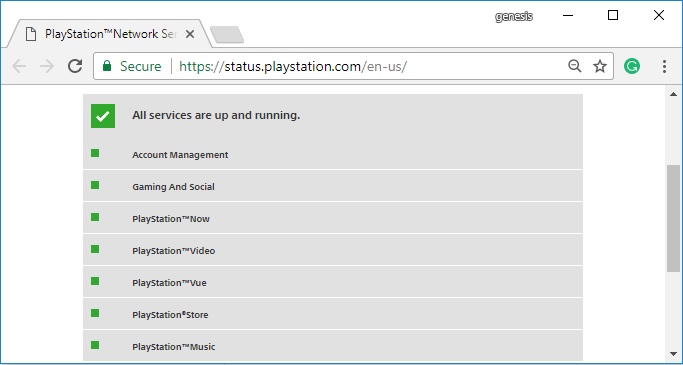The image size is (683, 365).
Task: Click the genesis profile button
Action: coord(514,17)
